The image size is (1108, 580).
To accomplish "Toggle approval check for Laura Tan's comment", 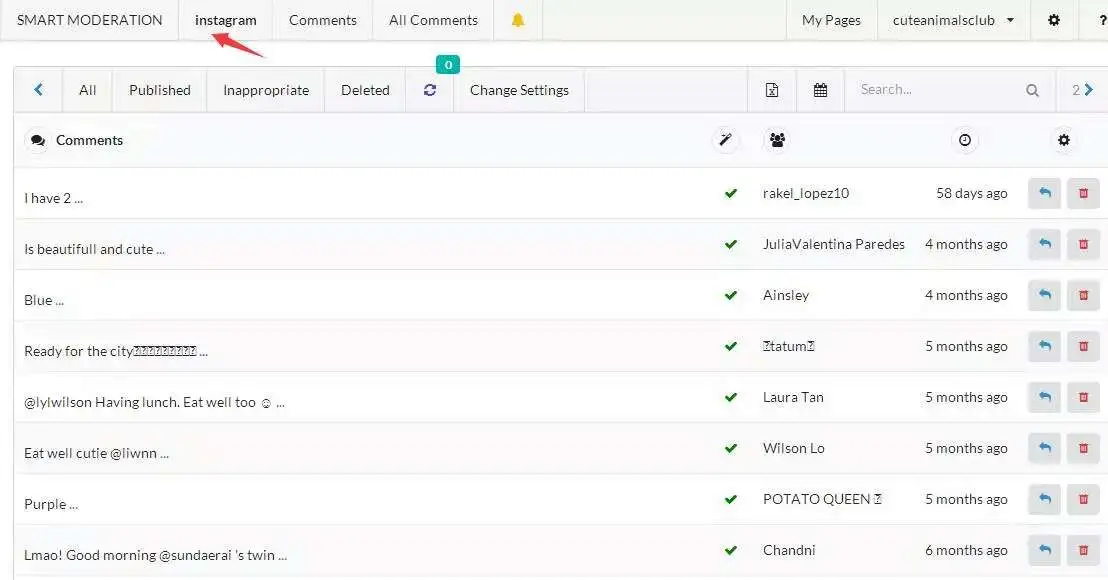I will (731, 397).
